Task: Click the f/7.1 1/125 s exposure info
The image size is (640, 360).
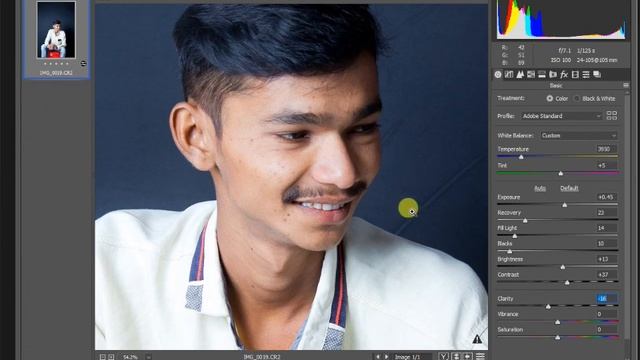Action: pyautogui.click(x=576, y=51)
